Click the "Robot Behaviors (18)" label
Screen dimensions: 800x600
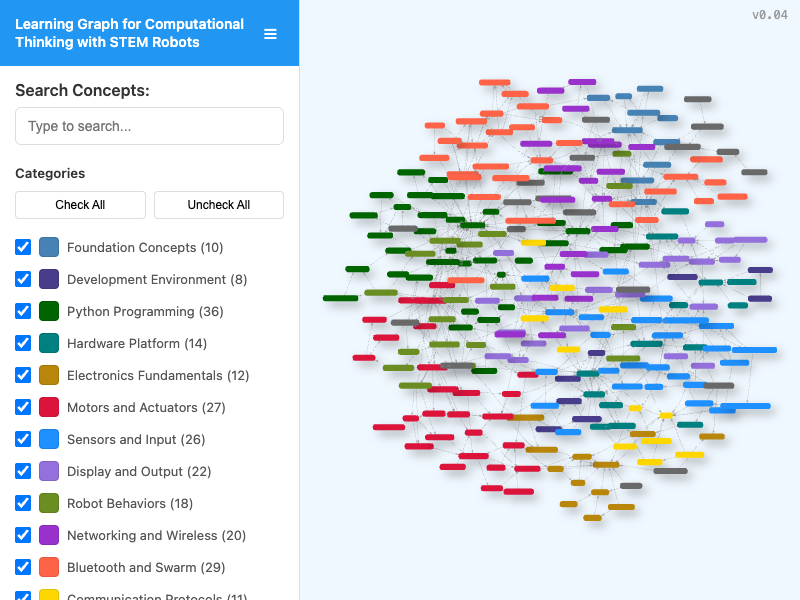pos(130,504)
